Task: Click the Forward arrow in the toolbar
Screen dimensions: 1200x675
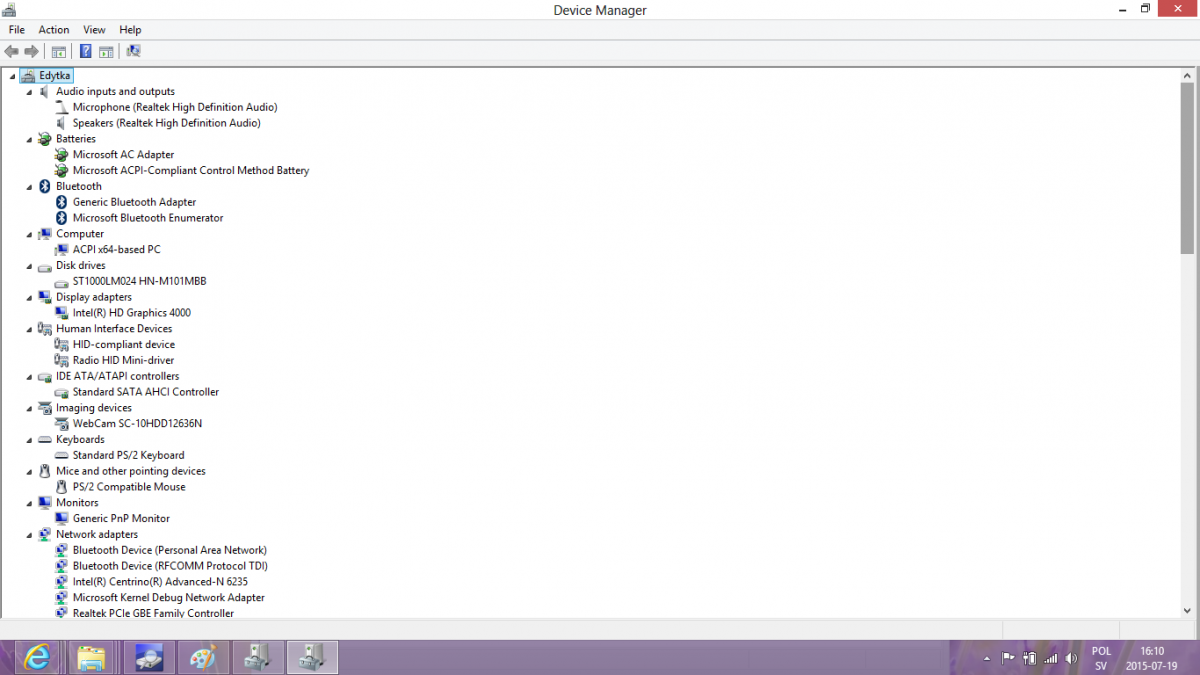Action: click(32, 51)
